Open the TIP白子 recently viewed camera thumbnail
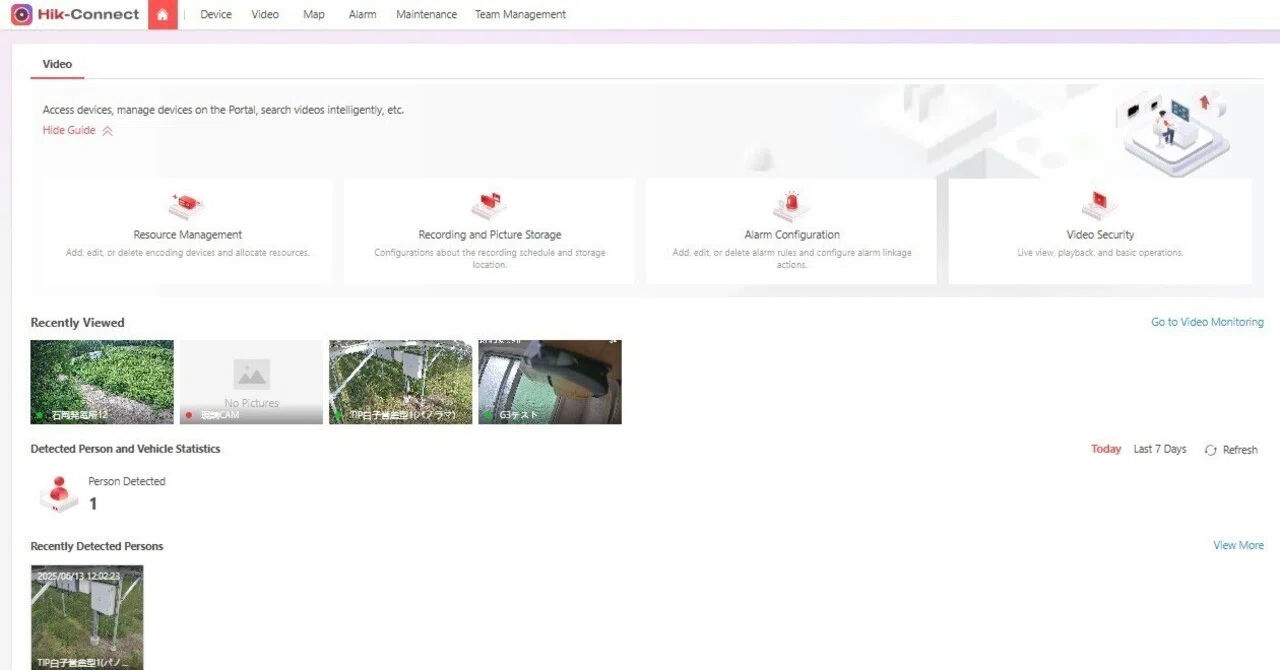1280x670 pixels. [400, 382]
